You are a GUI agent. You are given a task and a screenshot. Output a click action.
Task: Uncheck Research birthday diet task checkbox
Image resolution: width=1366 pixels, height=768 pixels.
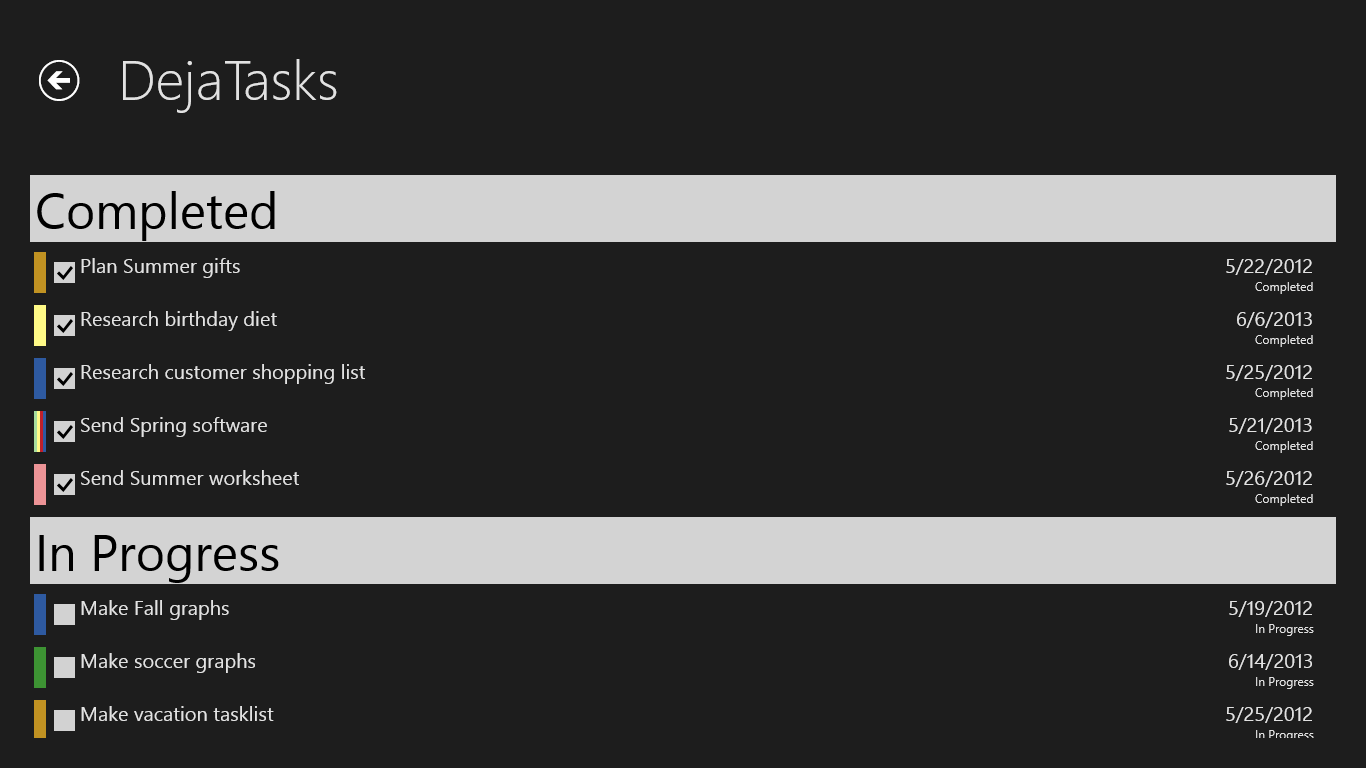(x=64, y=325)
